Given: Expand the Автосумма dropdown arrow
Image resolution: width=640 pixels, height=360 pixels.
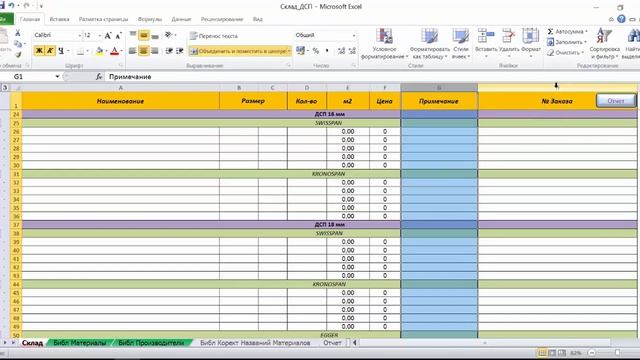Looking at the screenshot, I should point(586,31).
